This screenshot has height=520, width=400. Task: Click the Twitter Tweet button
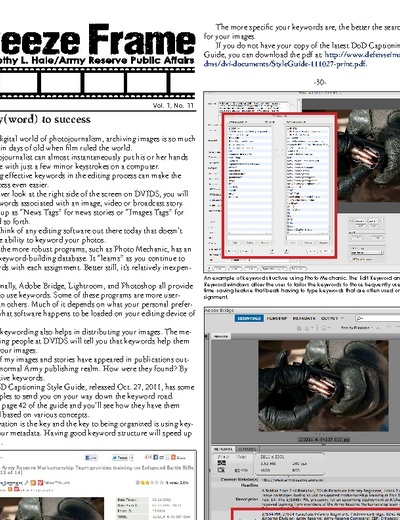click(x=120, y=458)
